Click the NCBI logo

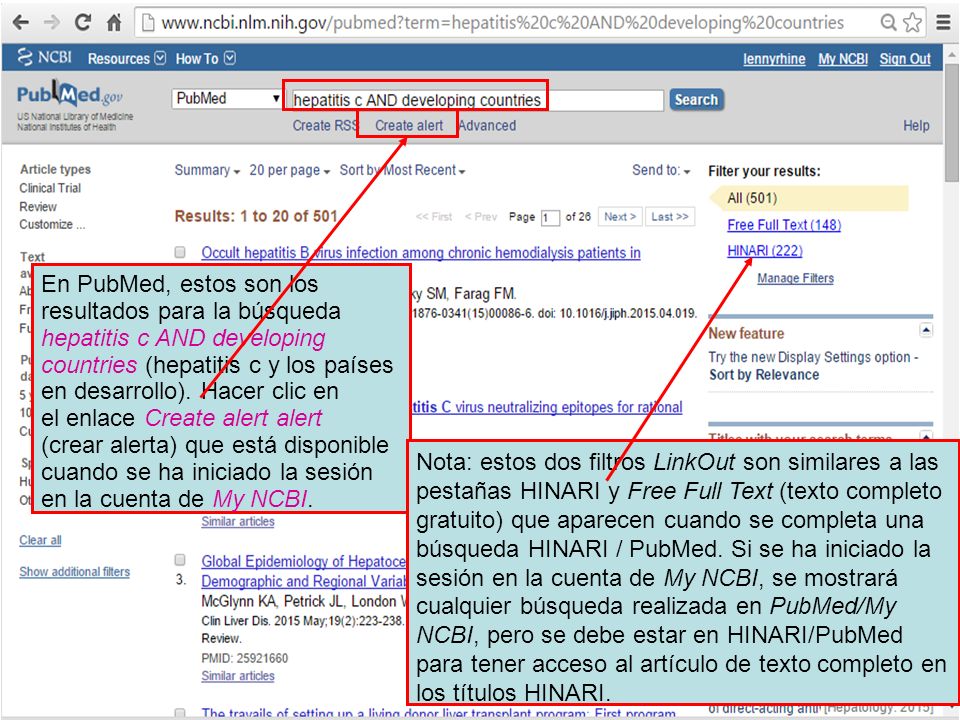tap(44, 58)
